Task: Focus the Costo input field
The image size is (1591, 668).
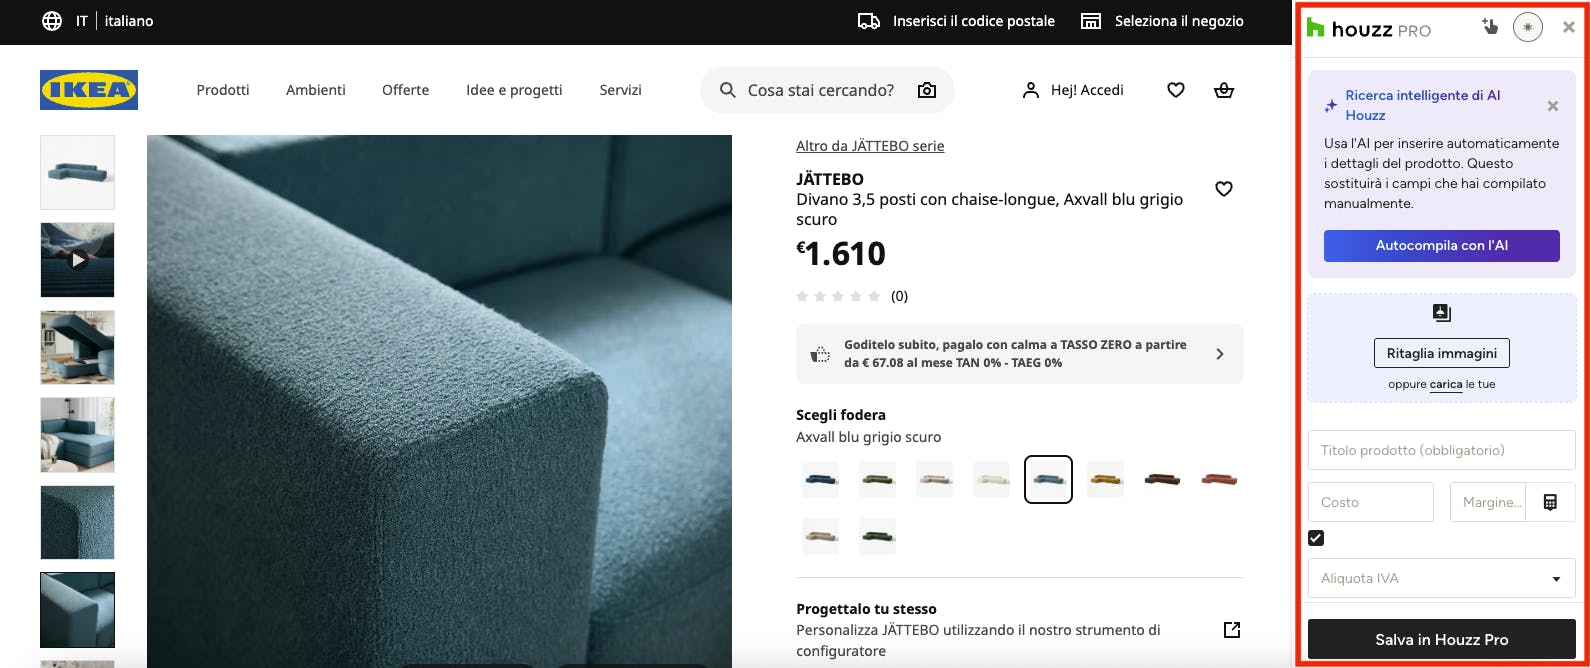Action: [x=1371, y=502]
